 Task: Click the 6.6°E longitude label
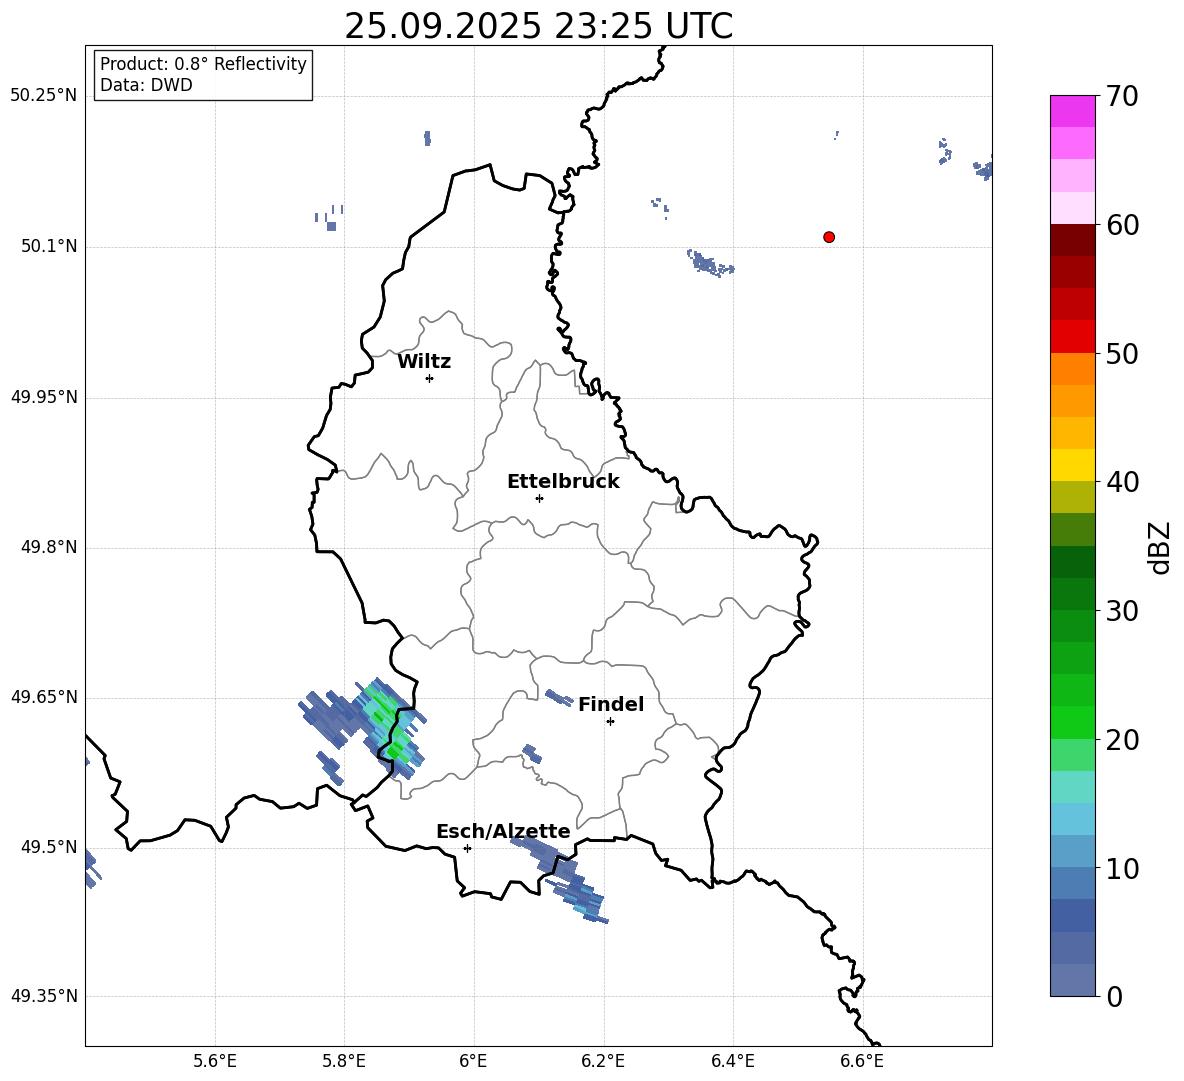[x=862, y=1061]
